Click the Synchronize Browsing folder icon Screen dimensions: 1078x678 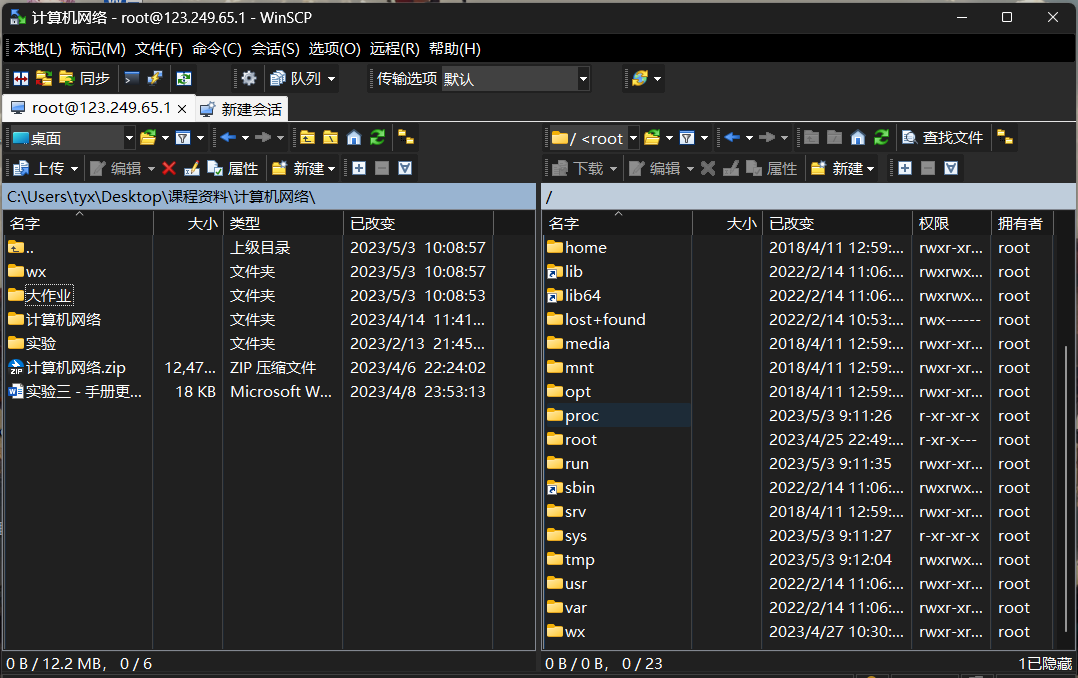click(x=43, y=78)
